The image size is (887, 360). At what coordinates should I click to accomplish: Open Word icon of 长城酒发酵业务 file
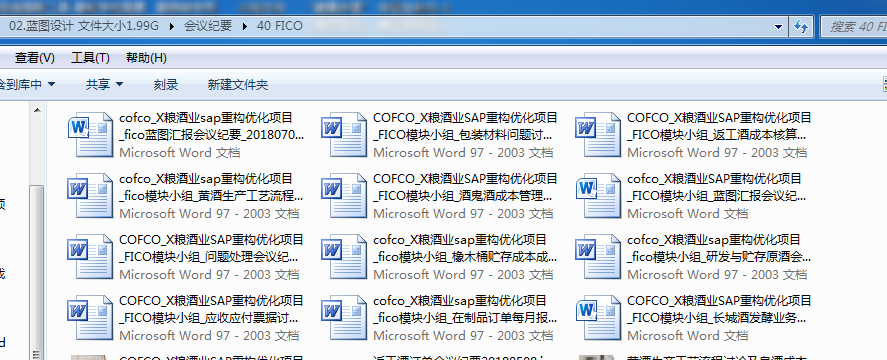pos(598,317)
